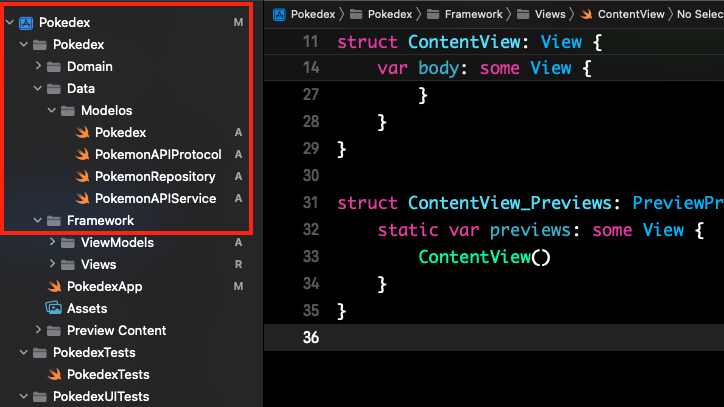This screenshot has height=407, width=724.
Task: Click the Assets catalog icon
Action: 54,308
